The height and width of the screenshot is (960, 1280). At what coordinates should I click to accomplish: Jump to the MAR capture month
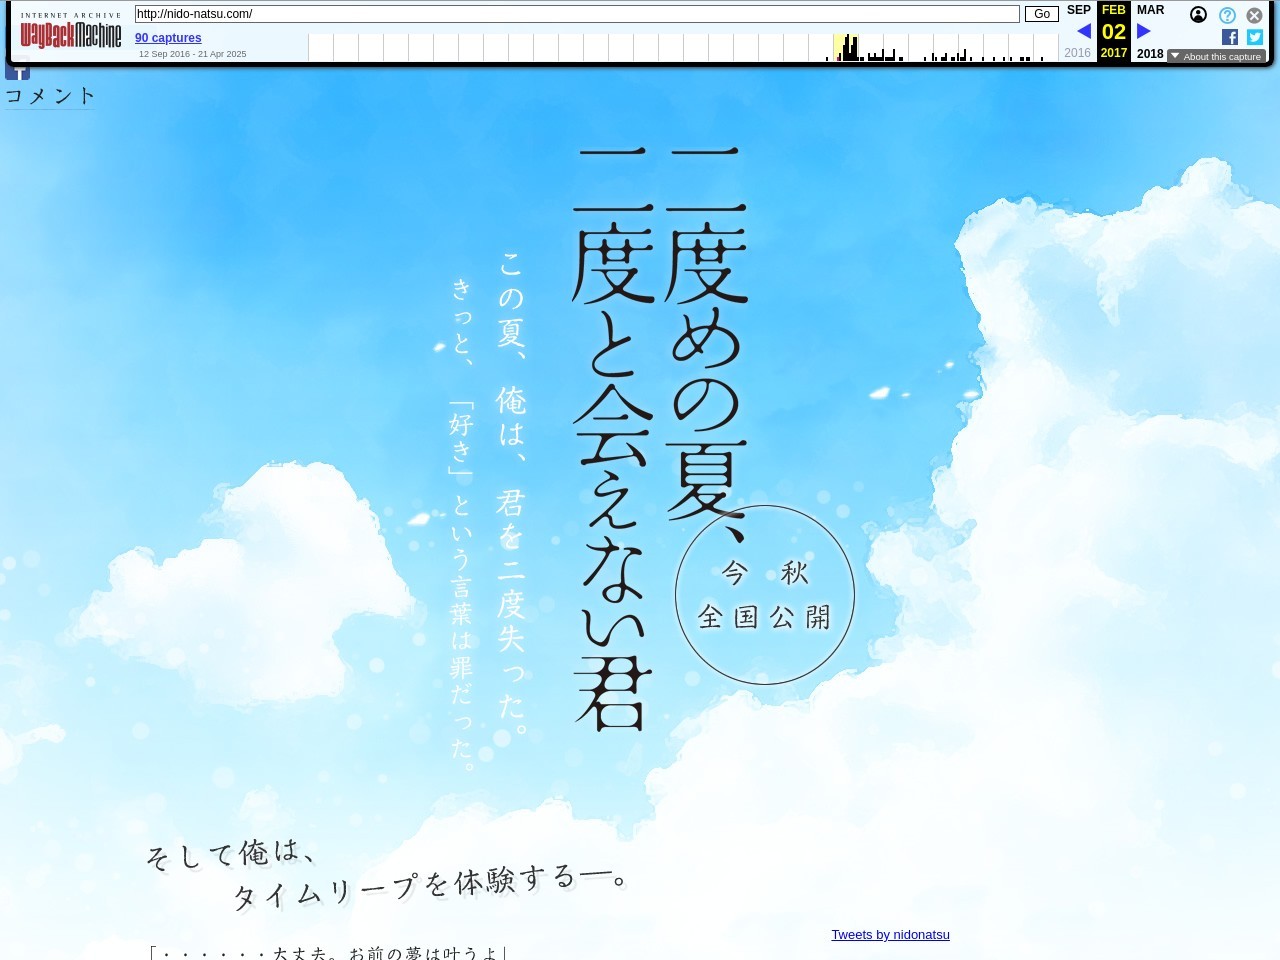[x=1150, y=10]
